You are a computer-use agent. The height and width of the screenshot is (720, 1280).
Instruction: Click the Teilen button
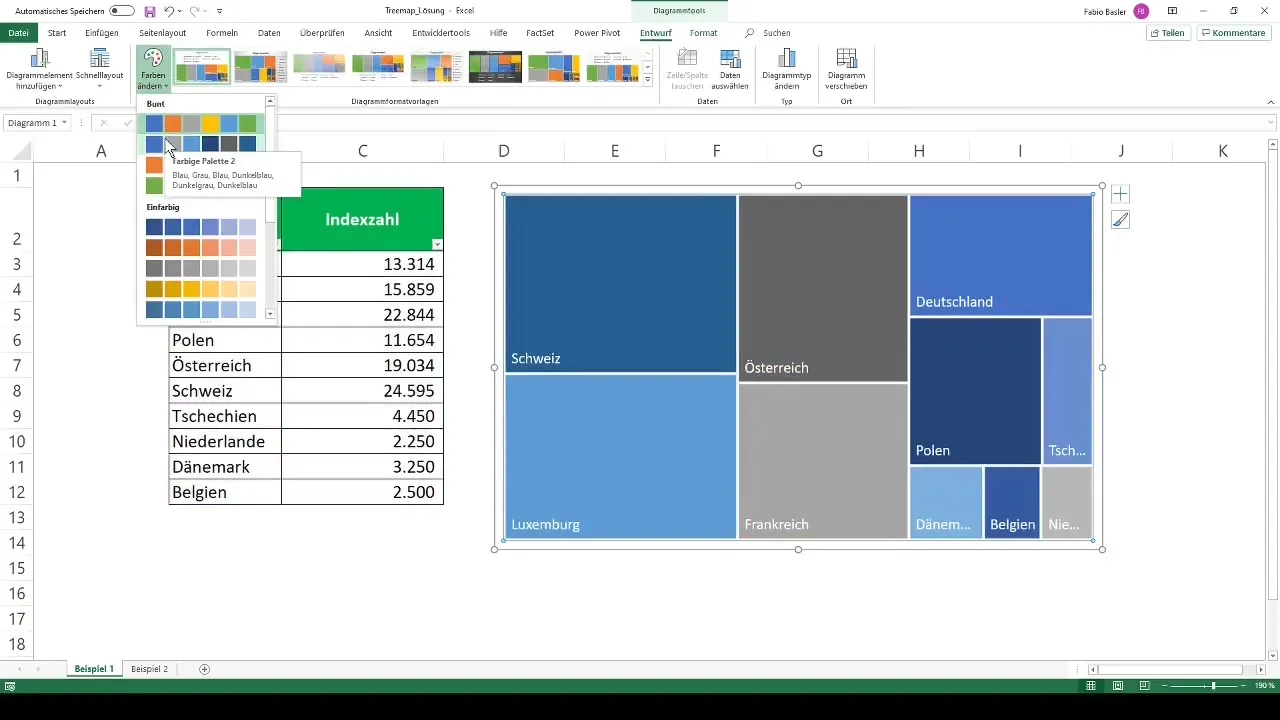point(1168,33)
